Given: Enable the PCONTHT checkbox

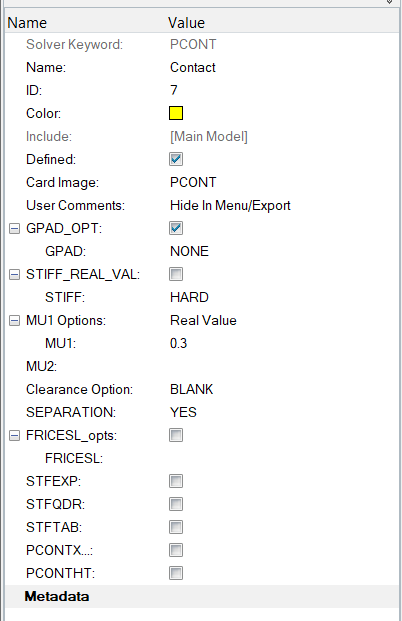Looking at the screenshot, I should pyautogui.click(x=176, y=573).
